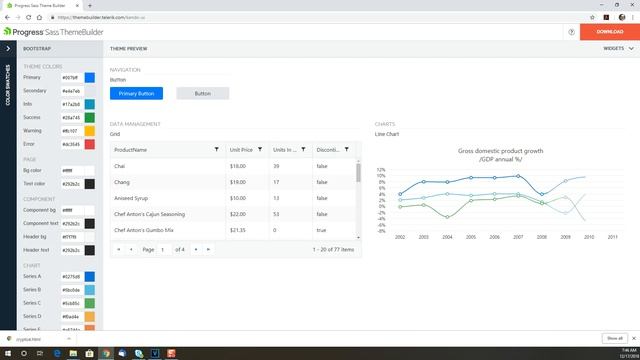
Task: Click Show all downloads button
Action: 614,338
